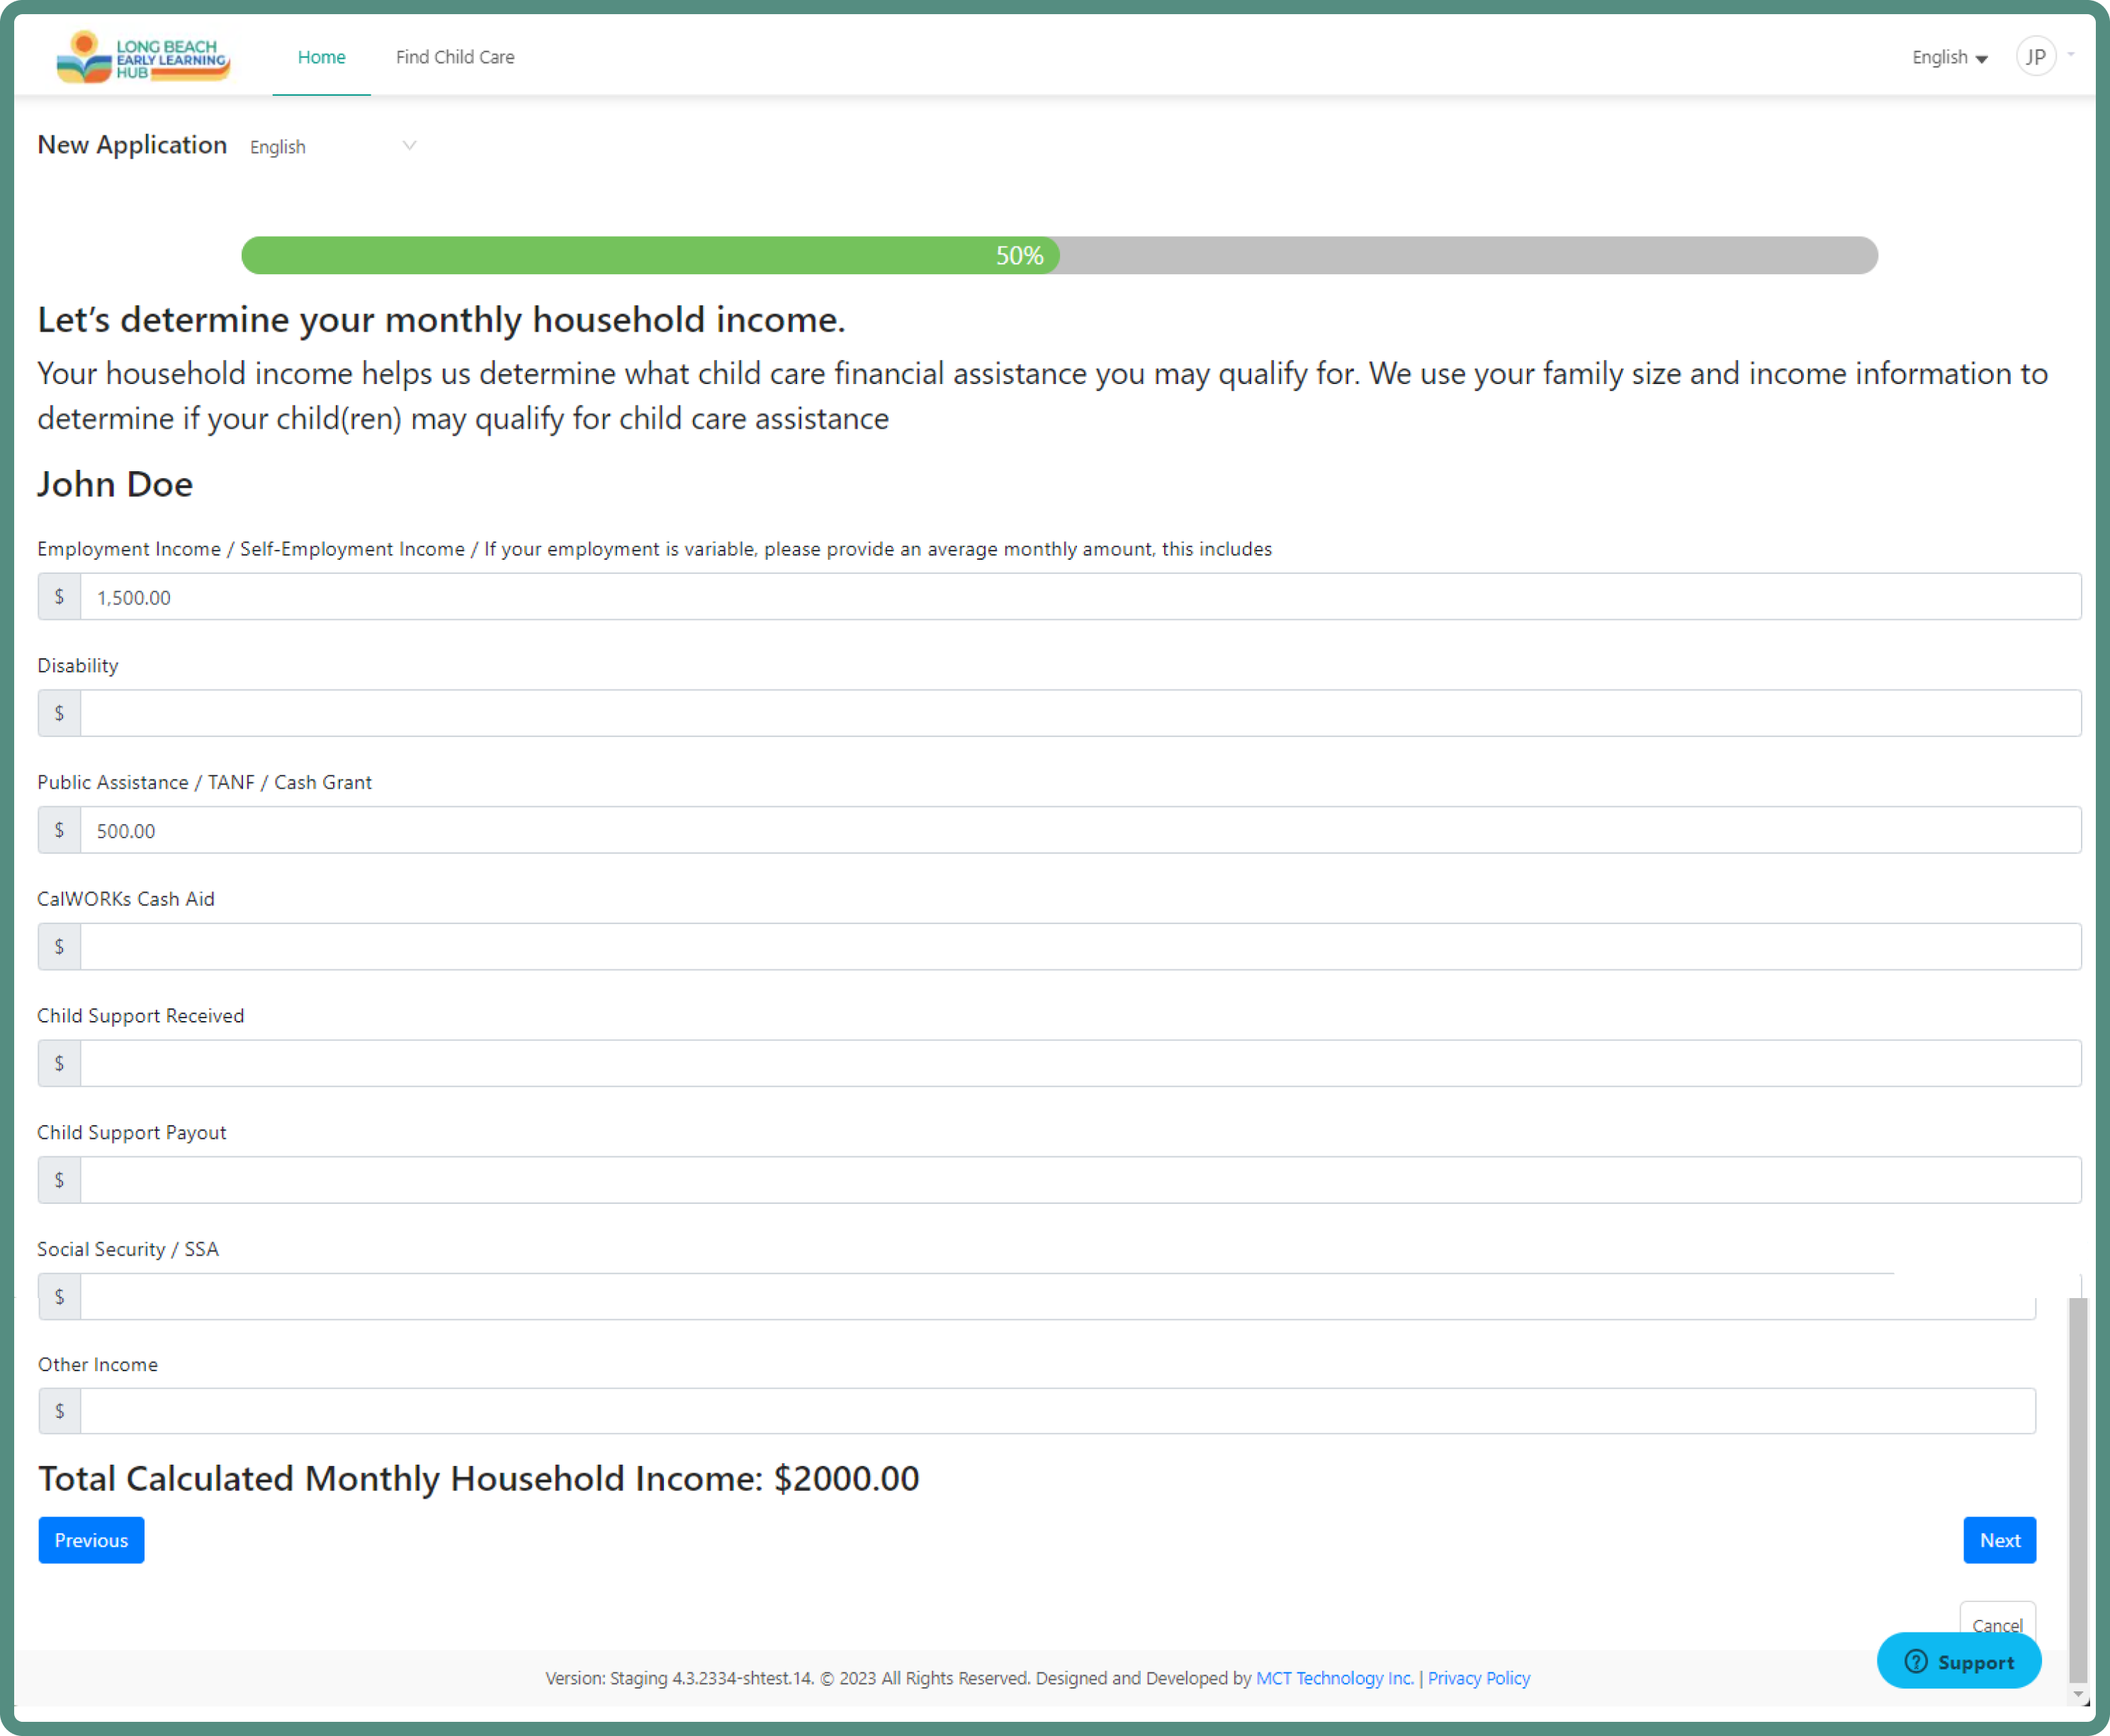This screenshot has height=1736, width=2110.
Task: Click the Employment Income input field
Action: (x=1080, y=597)
